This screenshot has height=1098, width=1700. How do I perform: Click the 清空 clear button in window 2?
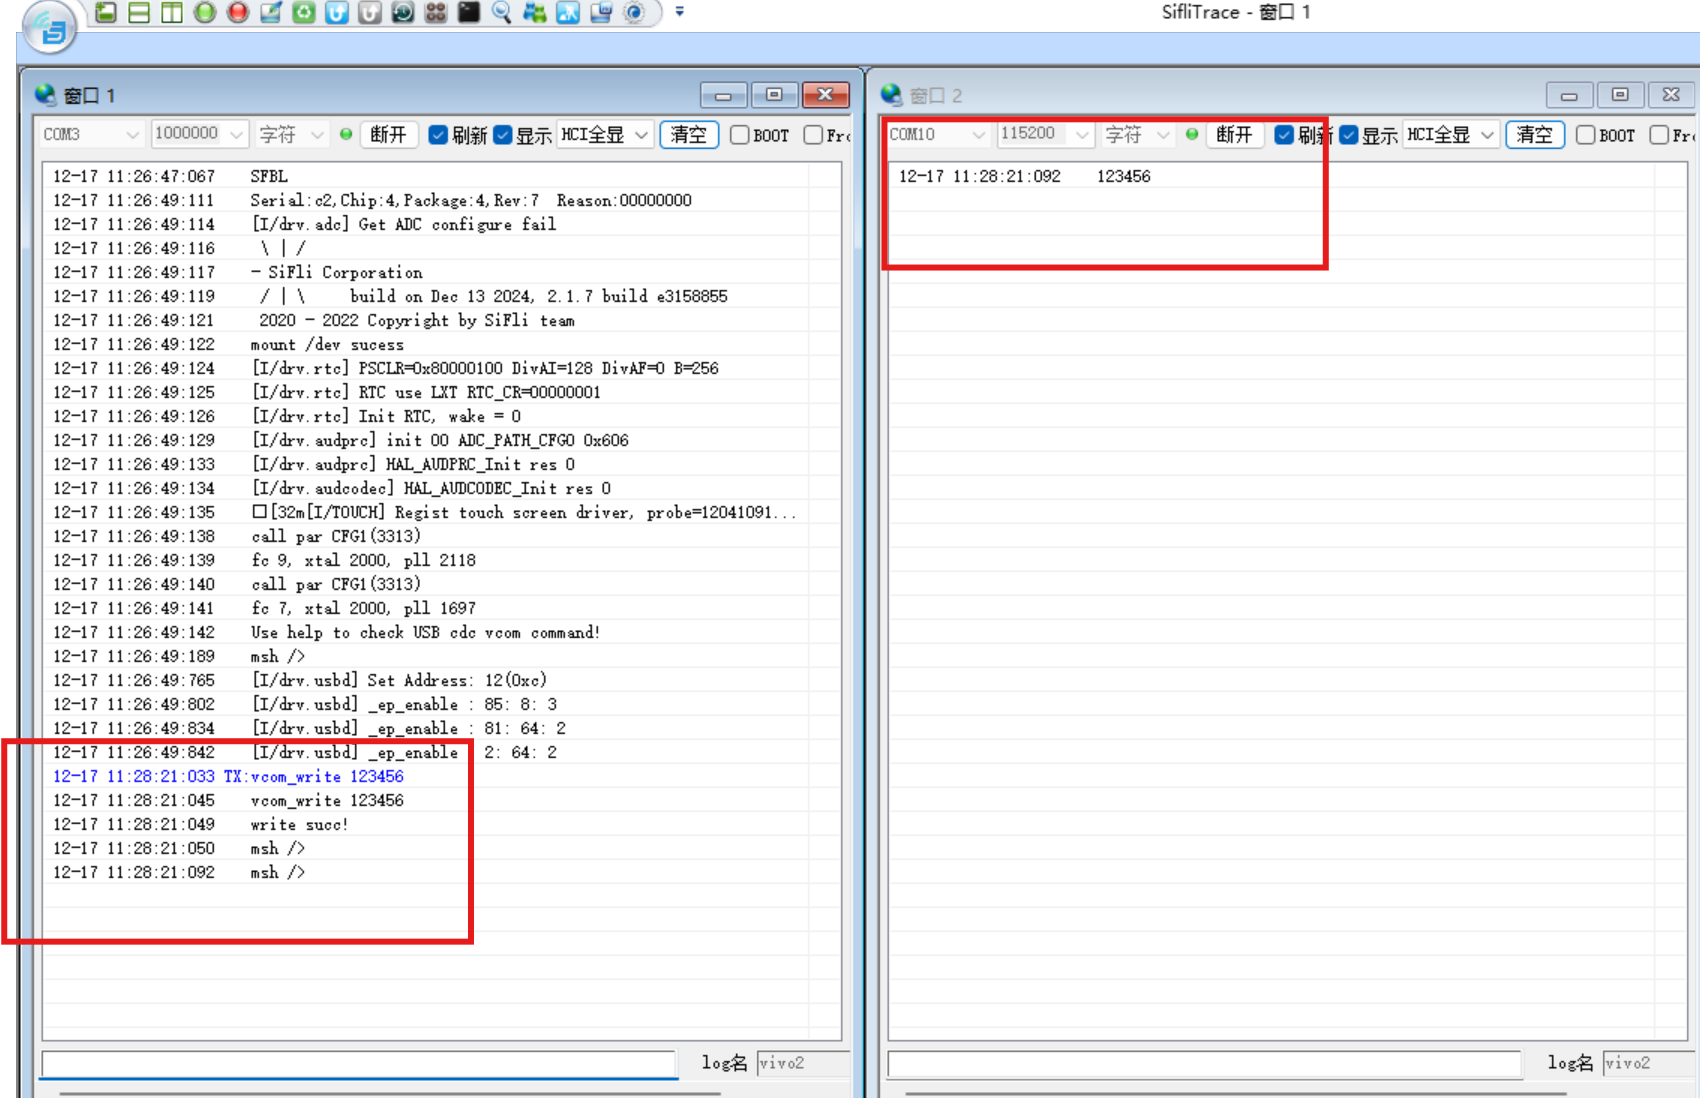(x=1535, y=134)
